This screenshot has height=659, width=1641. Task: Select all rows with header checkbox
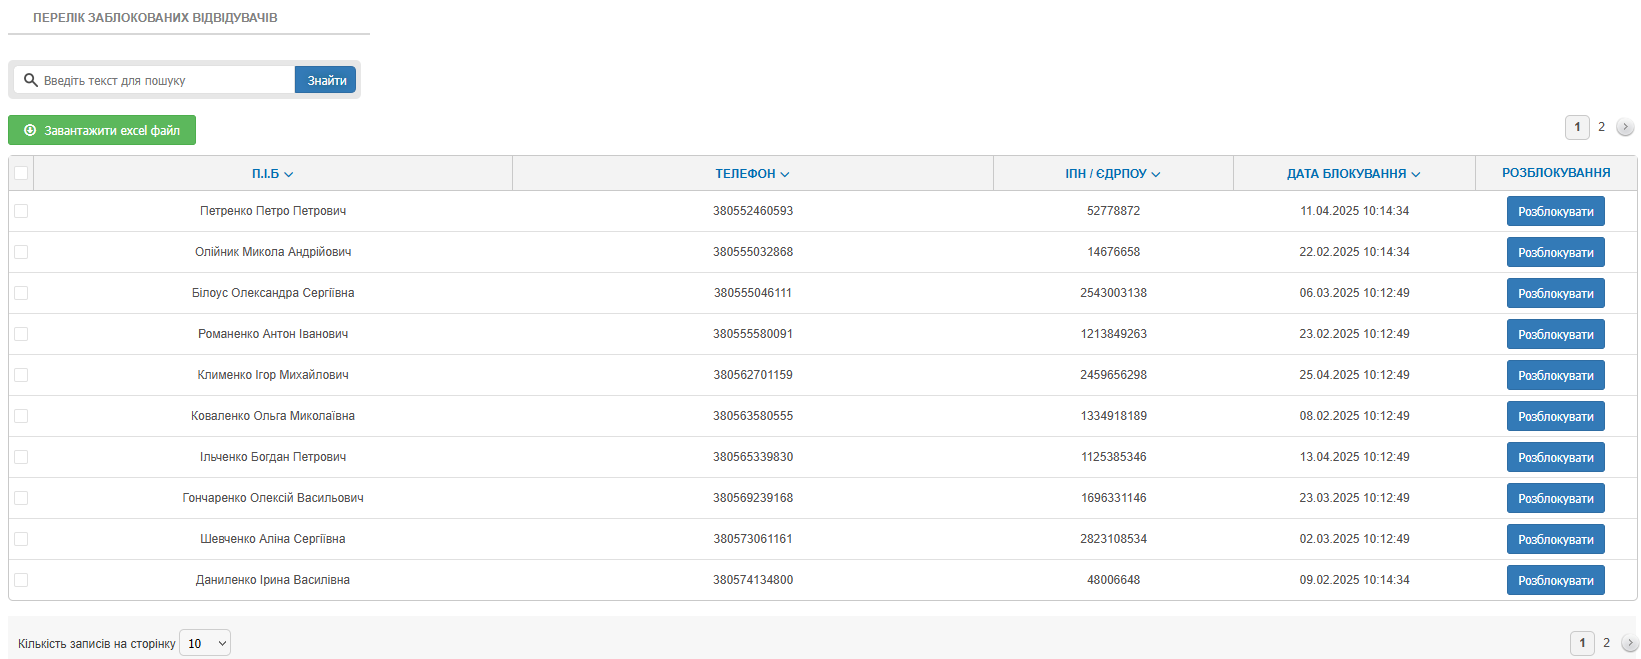pos(21,173)
